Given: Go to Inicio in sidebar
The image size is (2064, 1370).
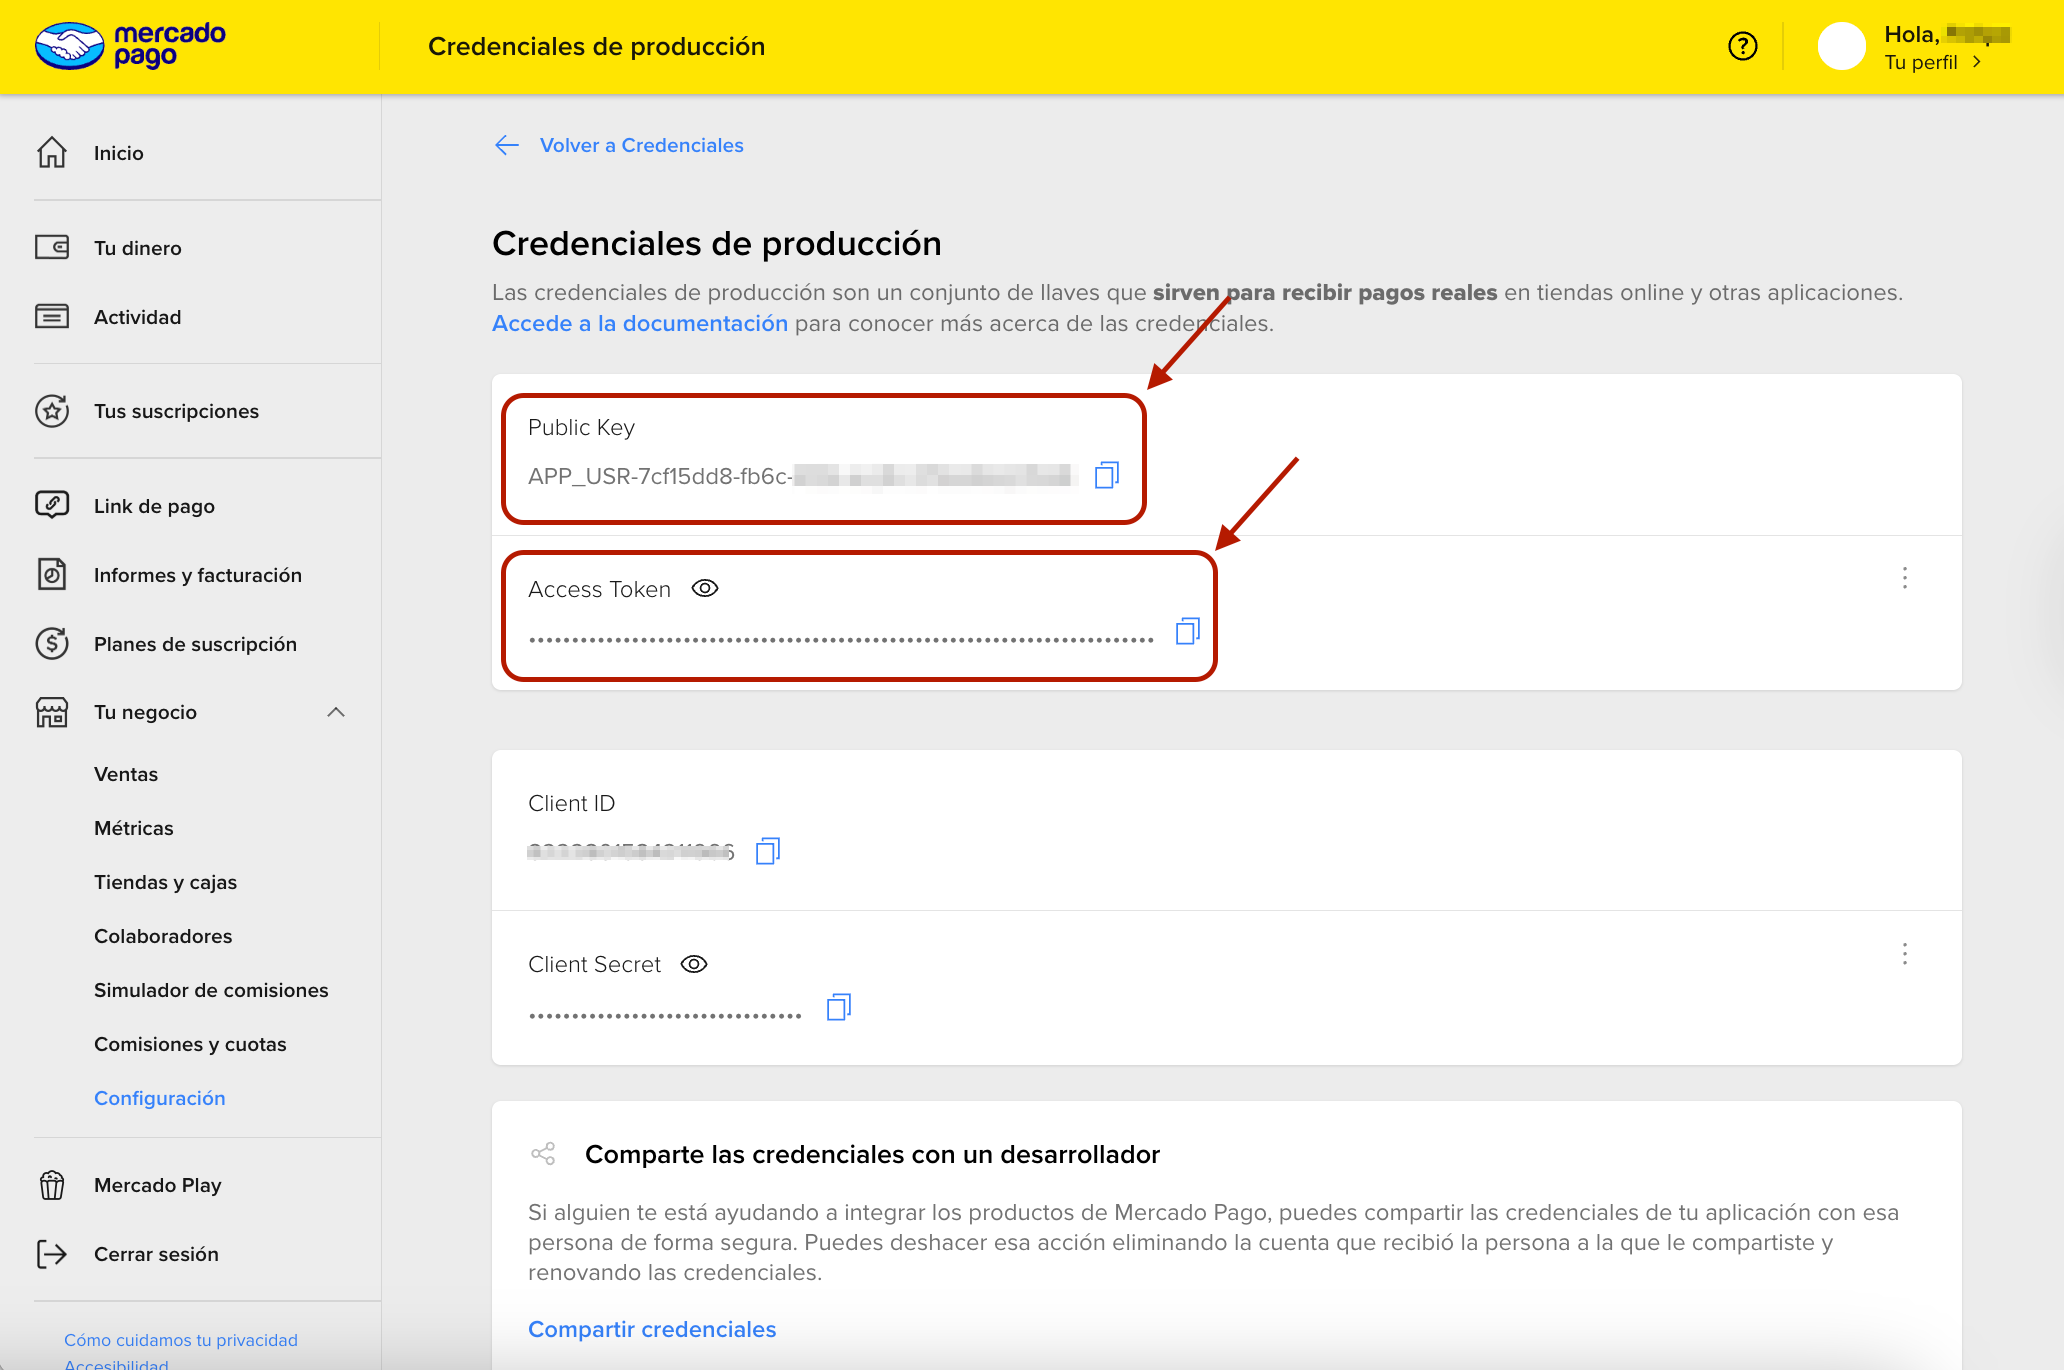Looking at the screenshot, I should tap(118, 153).
